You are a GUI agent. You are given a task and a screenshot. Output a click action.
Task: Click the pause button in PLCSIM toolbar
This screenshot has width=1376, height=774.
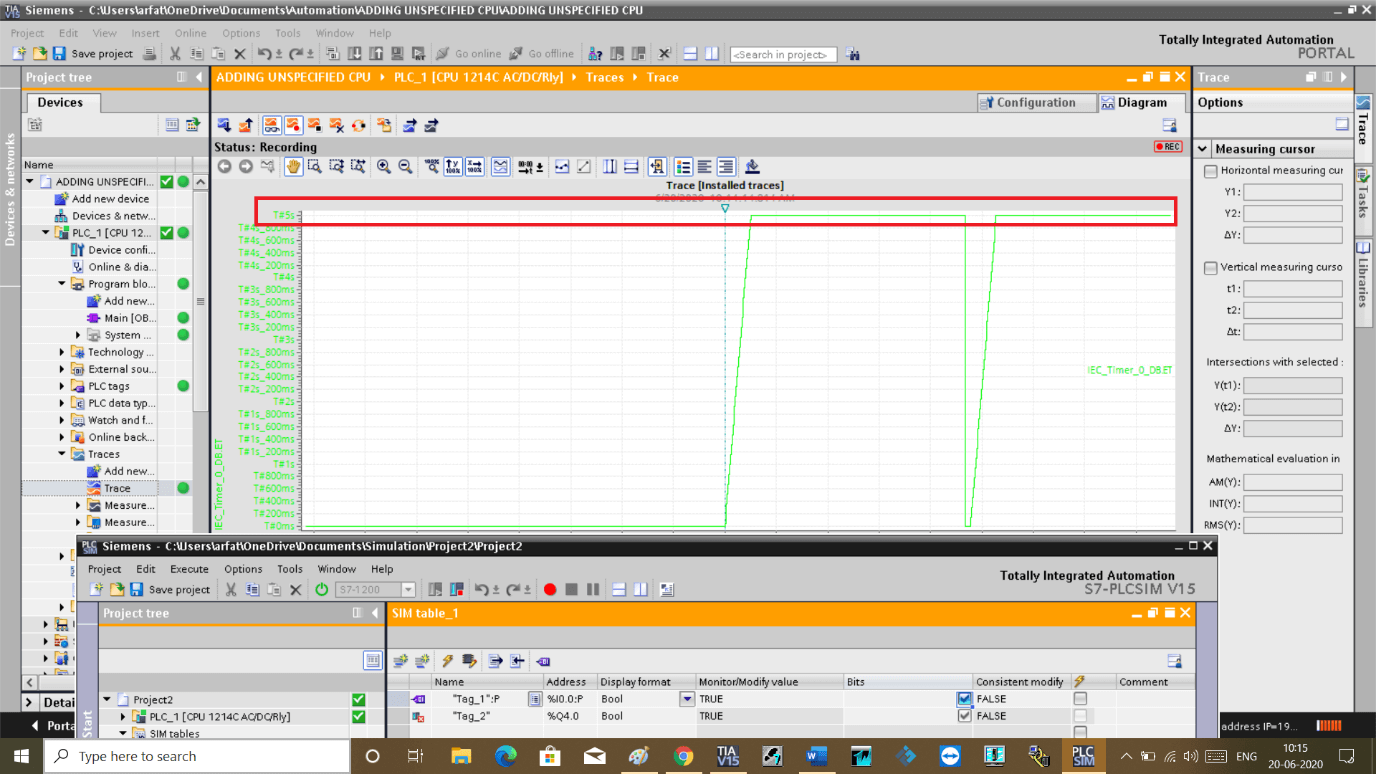pos(592,589)
